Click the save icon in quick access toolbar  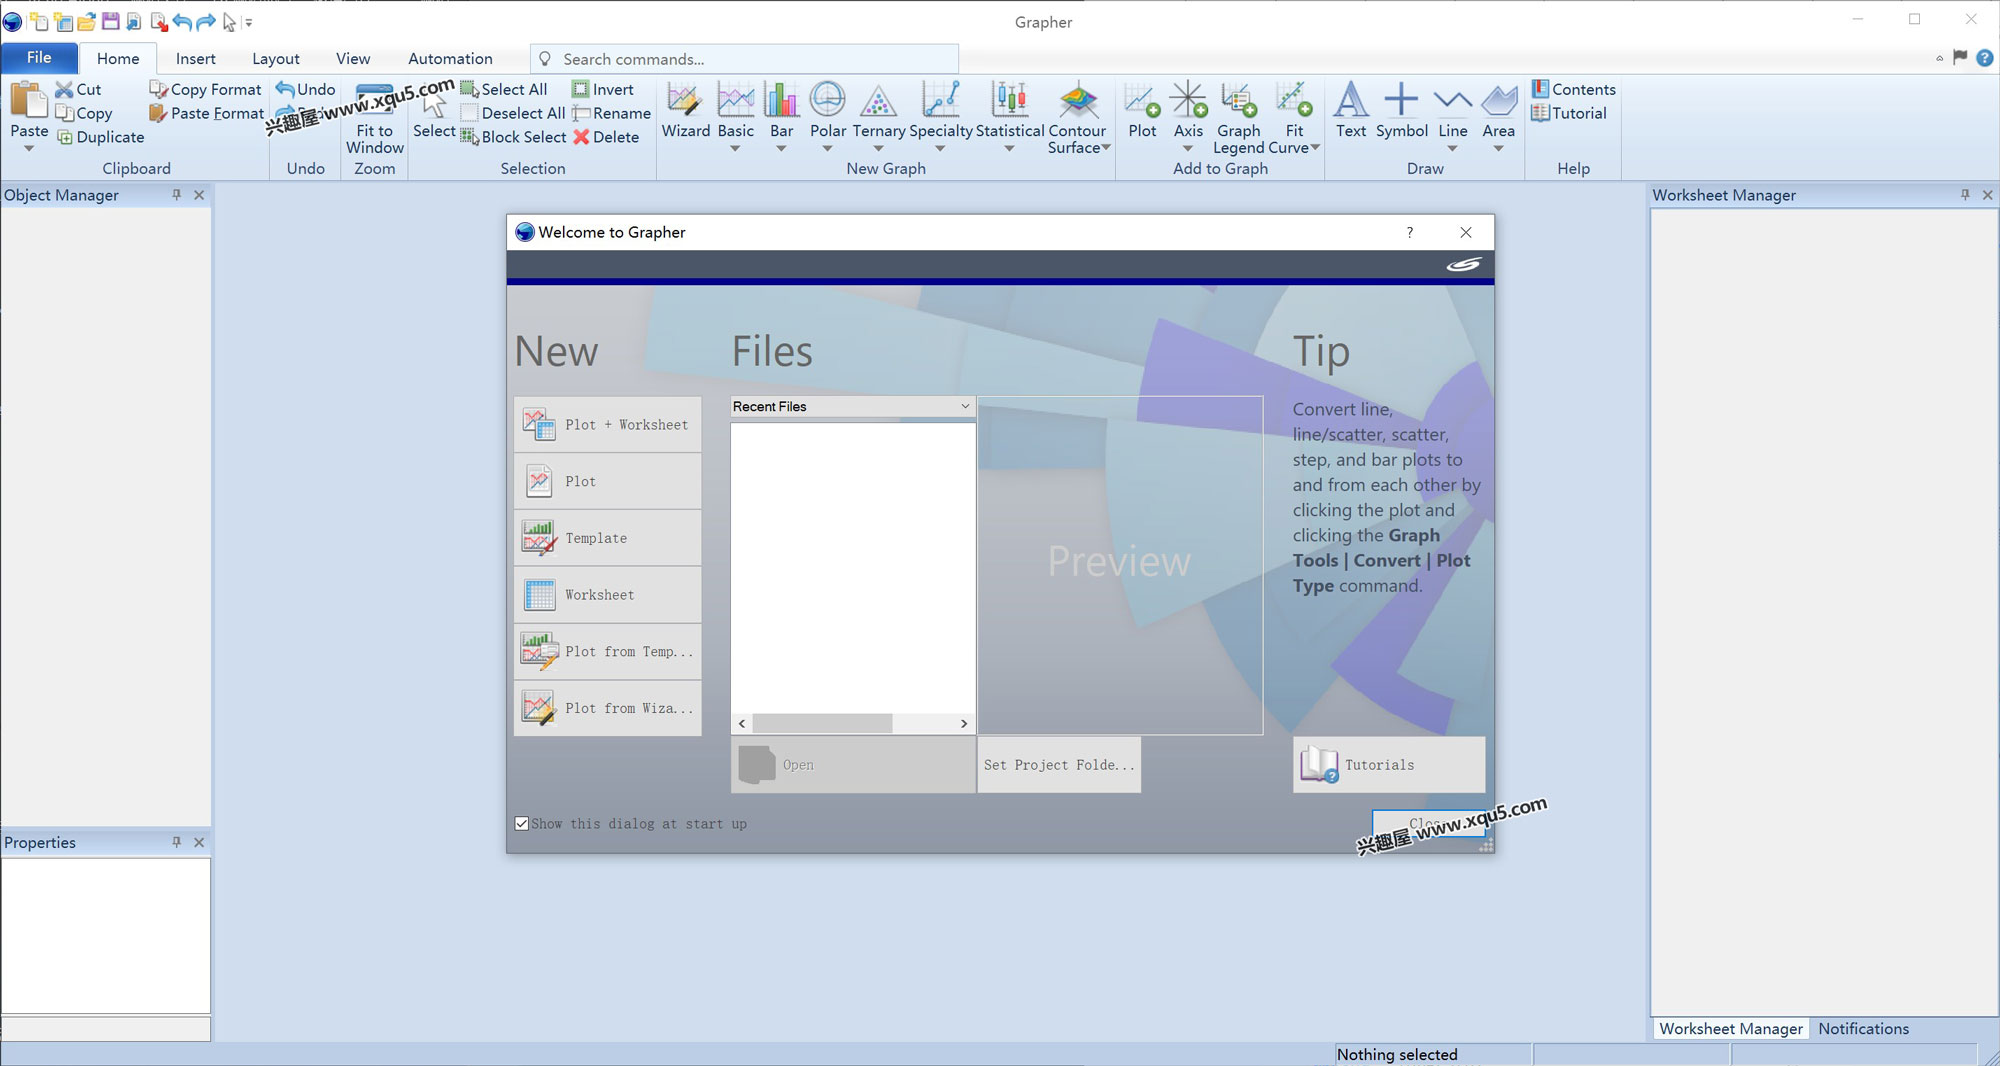(110, 21)
